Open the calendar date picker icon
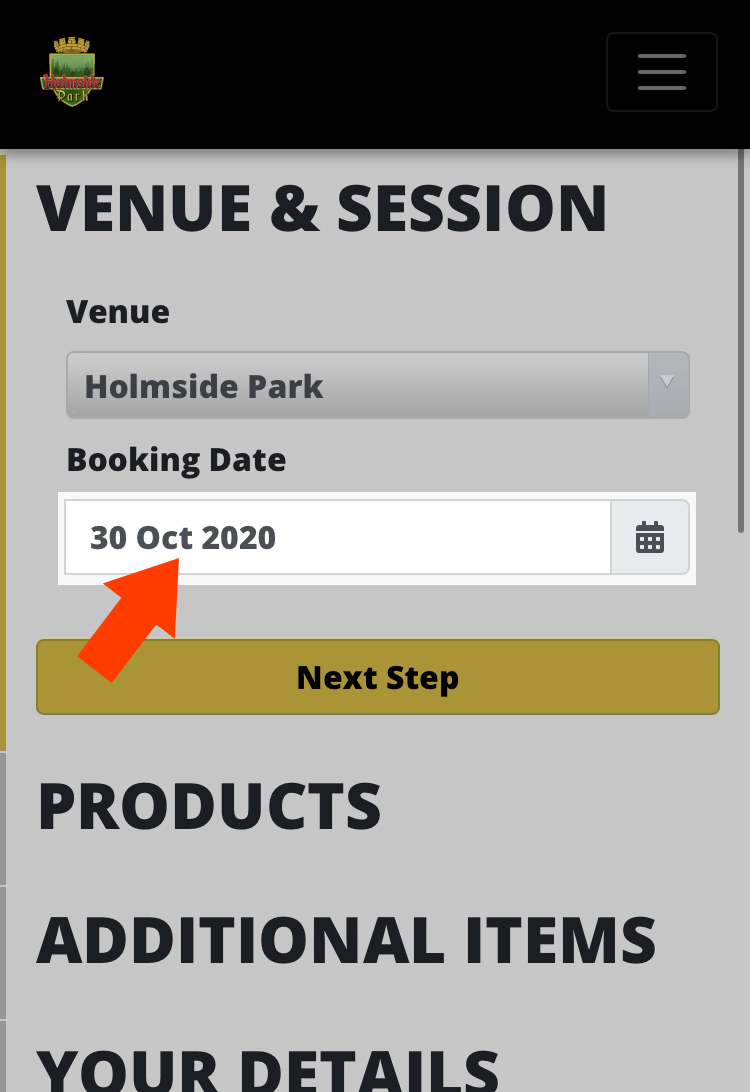The width and height of the screenshot is (750, 1092). [650, 537]
